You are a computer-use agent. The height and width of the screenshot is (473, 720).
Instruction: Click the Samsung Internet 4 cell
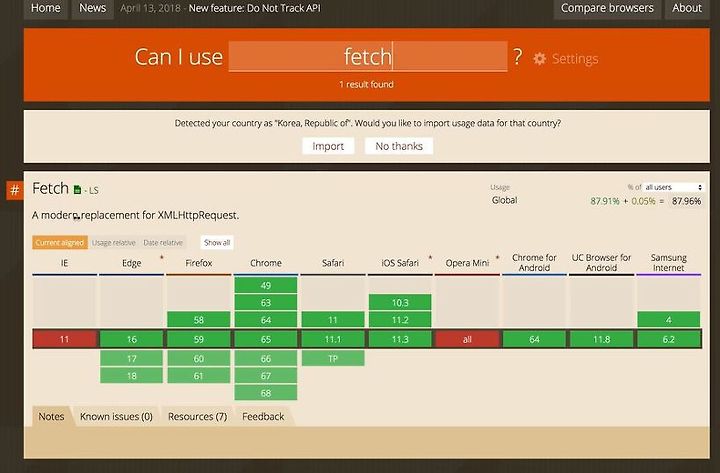(669, 320)
